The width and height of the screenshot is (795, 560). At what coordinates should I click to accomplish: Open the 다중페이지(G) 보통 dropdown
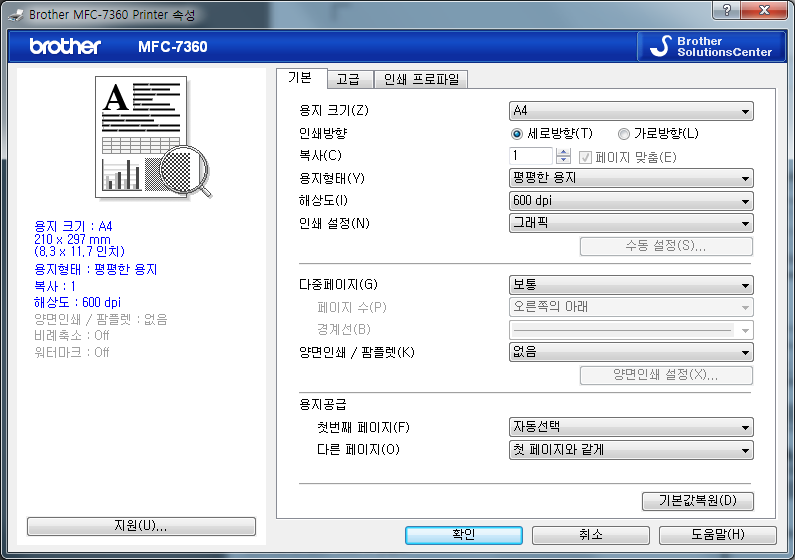coord(631,285)
